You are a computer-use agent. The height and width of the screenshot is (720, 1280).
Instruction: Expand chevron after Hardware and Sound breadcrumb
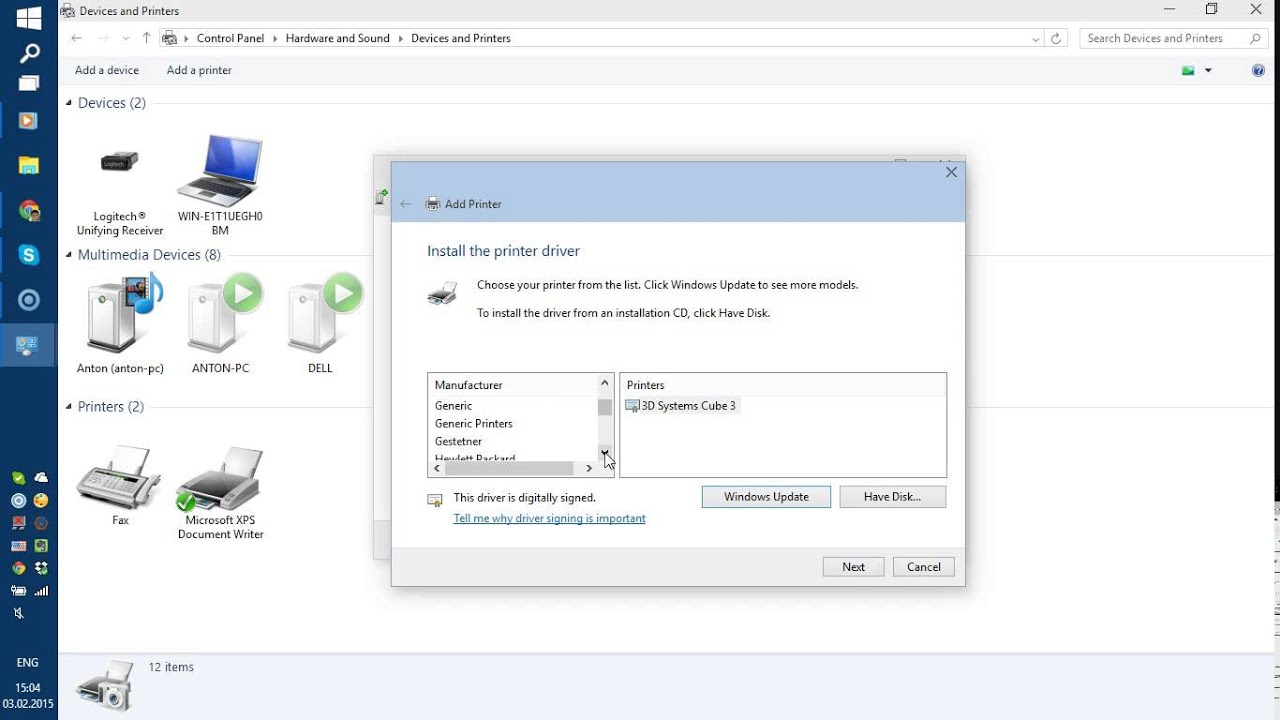(400, 38)
